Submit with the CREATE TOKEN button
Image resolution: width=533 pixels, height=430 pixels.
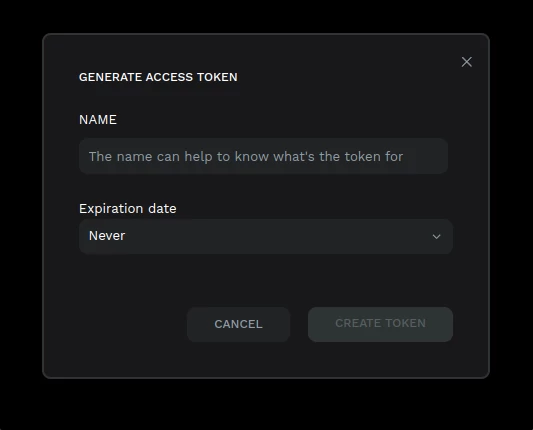click(x=380, y=324)
